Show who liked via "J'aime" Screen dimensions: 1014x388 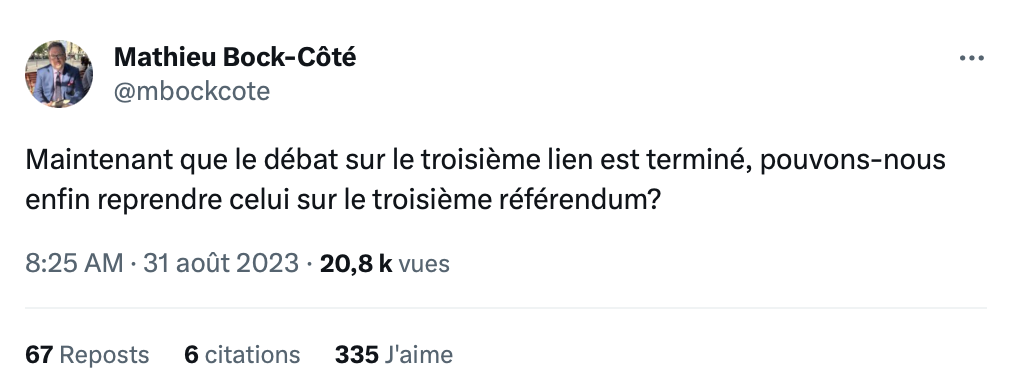(418, 355)
